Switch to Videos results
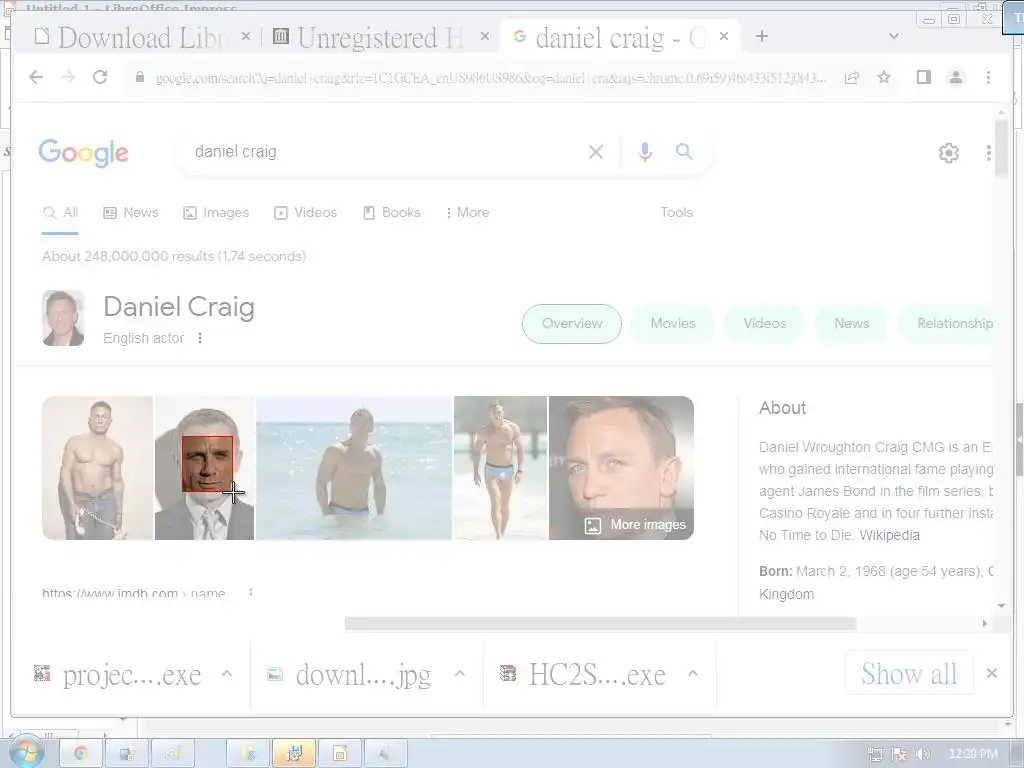The width and height of the screenshot is (1024, 768). click(306, 213)
